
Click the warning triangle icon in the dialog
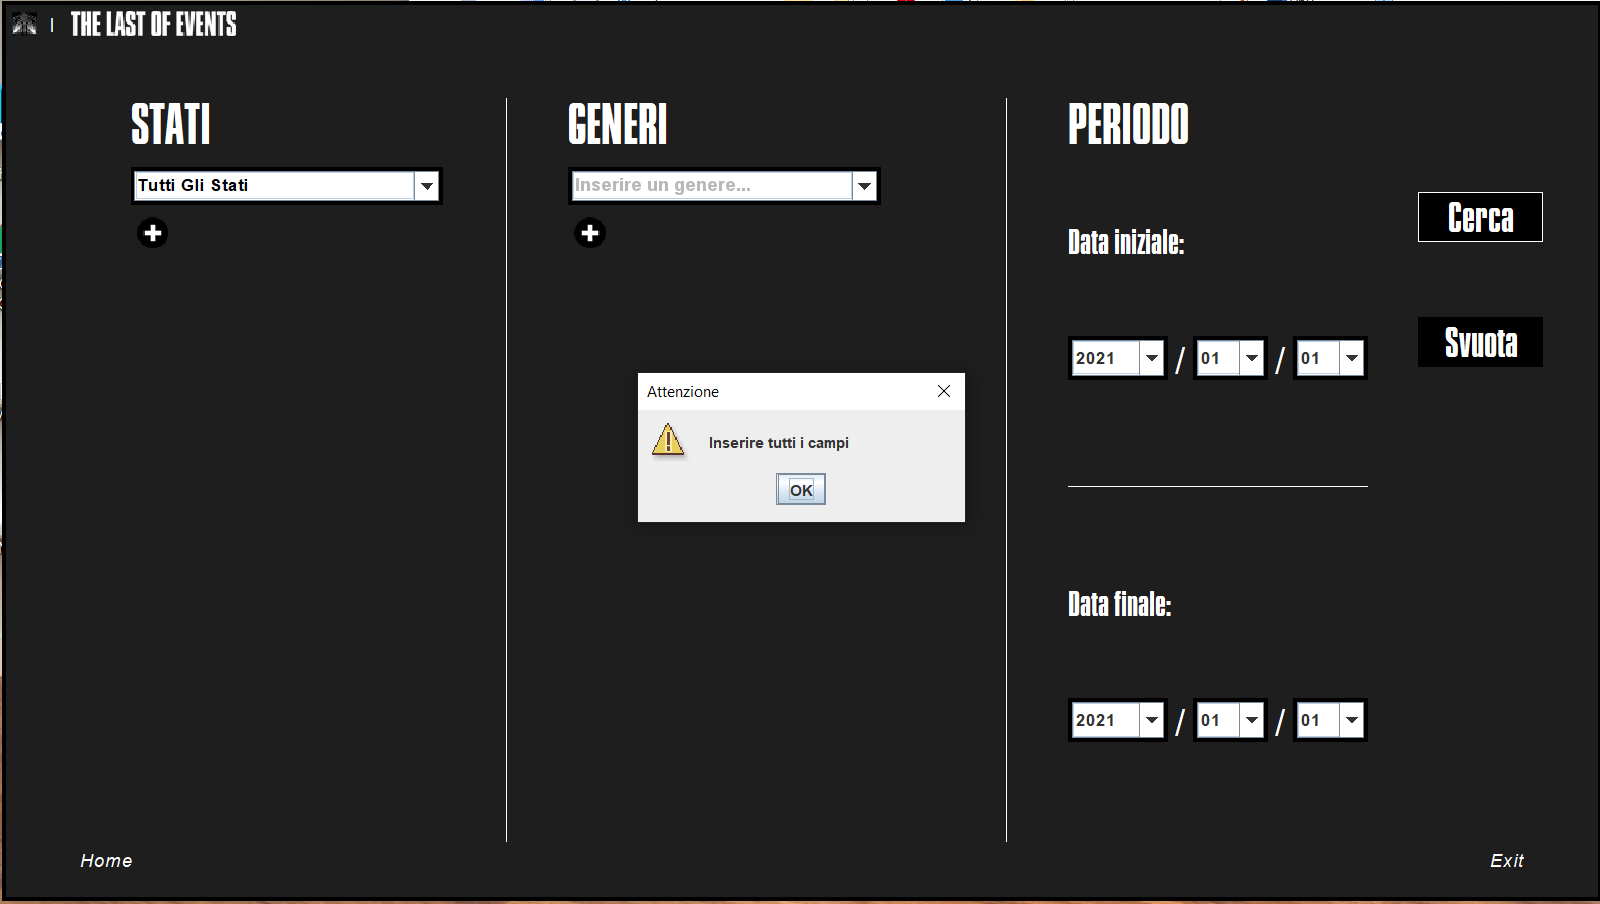tap(668, 440)
